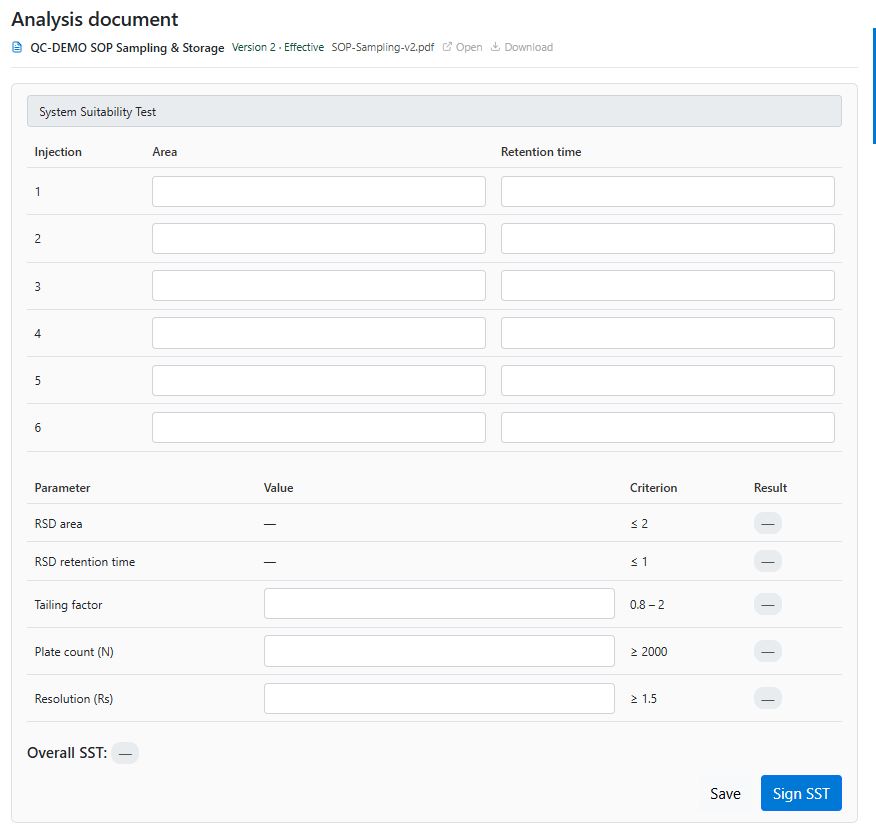Save the SST data
Screen dimensions: 876x836
725,794
